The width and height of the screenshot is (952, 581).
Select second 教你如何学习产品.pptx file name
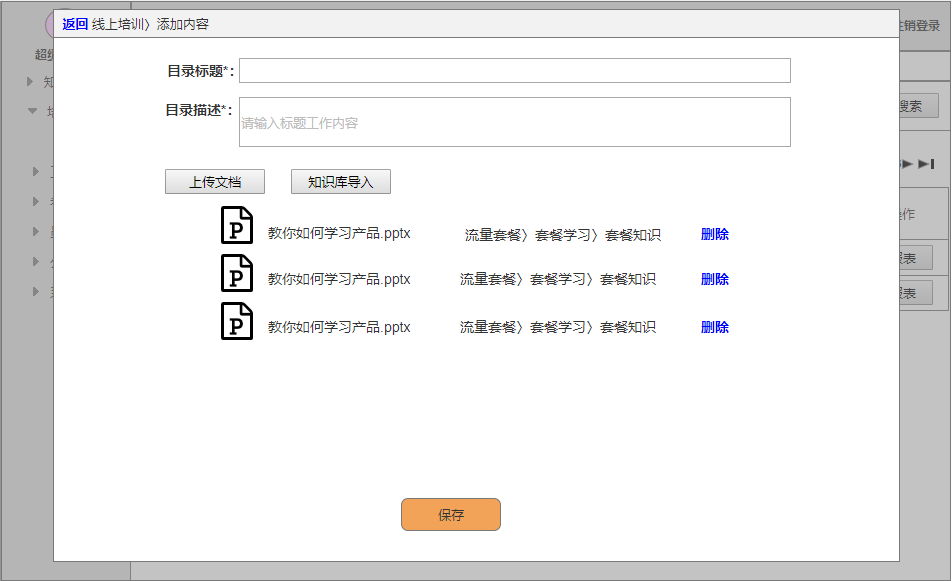click(339, 279)
